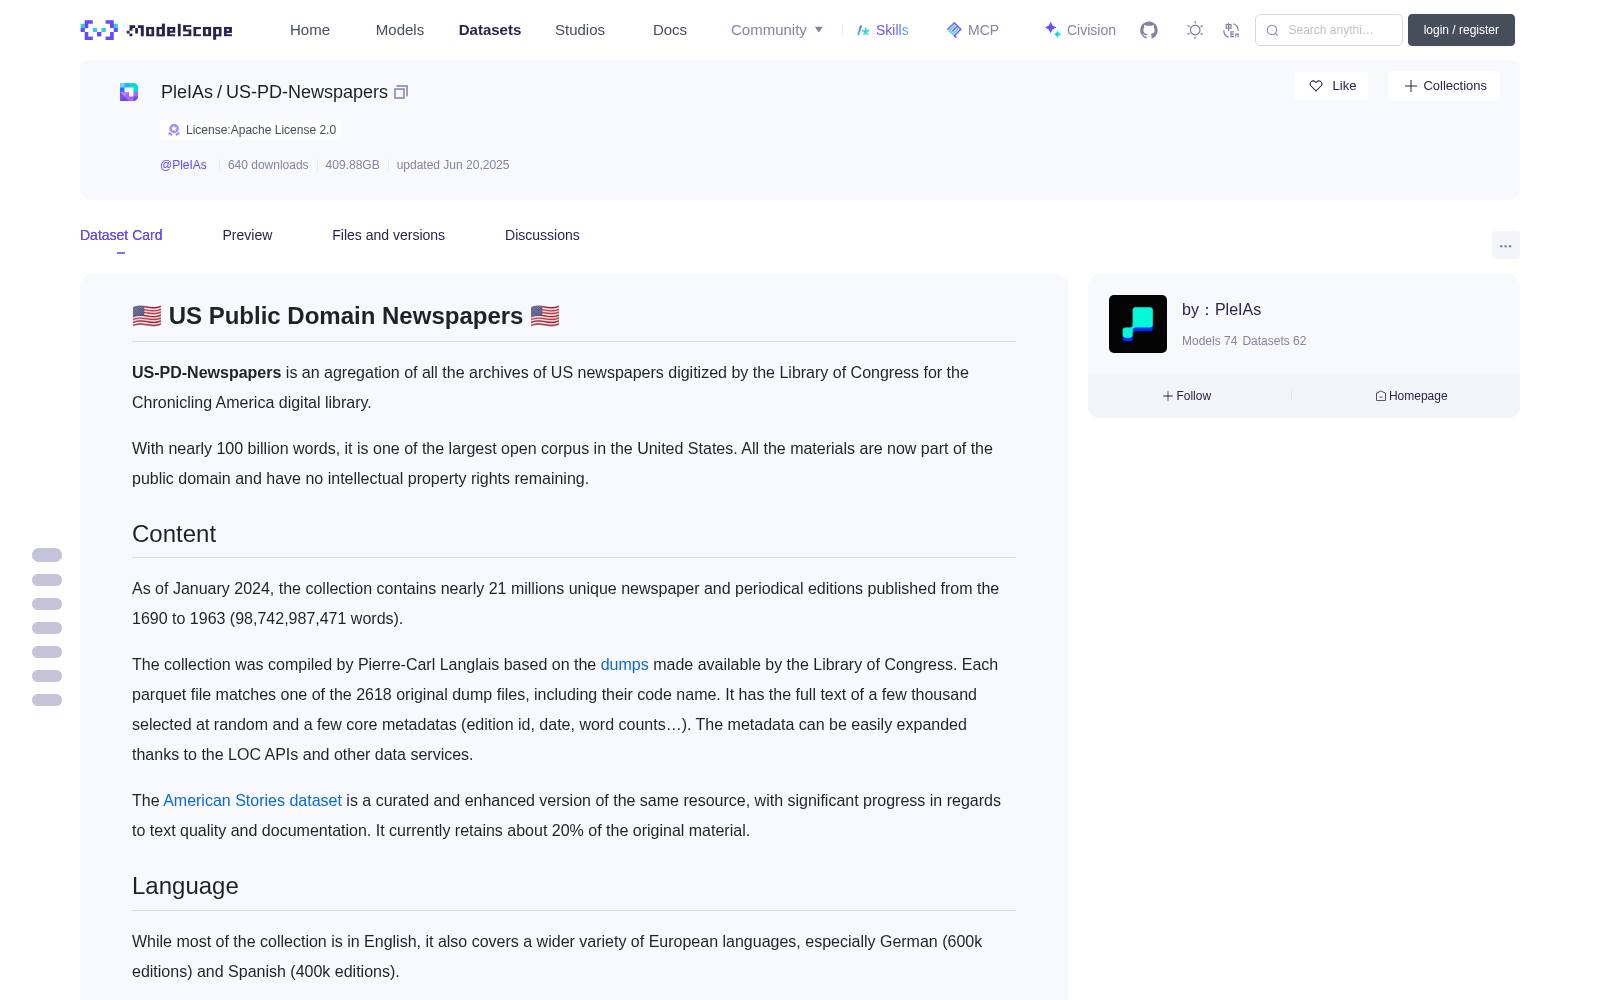Screen dimensions: 1600x1000
Task: Open the Docs page
Action: click(x=670, y=30)
